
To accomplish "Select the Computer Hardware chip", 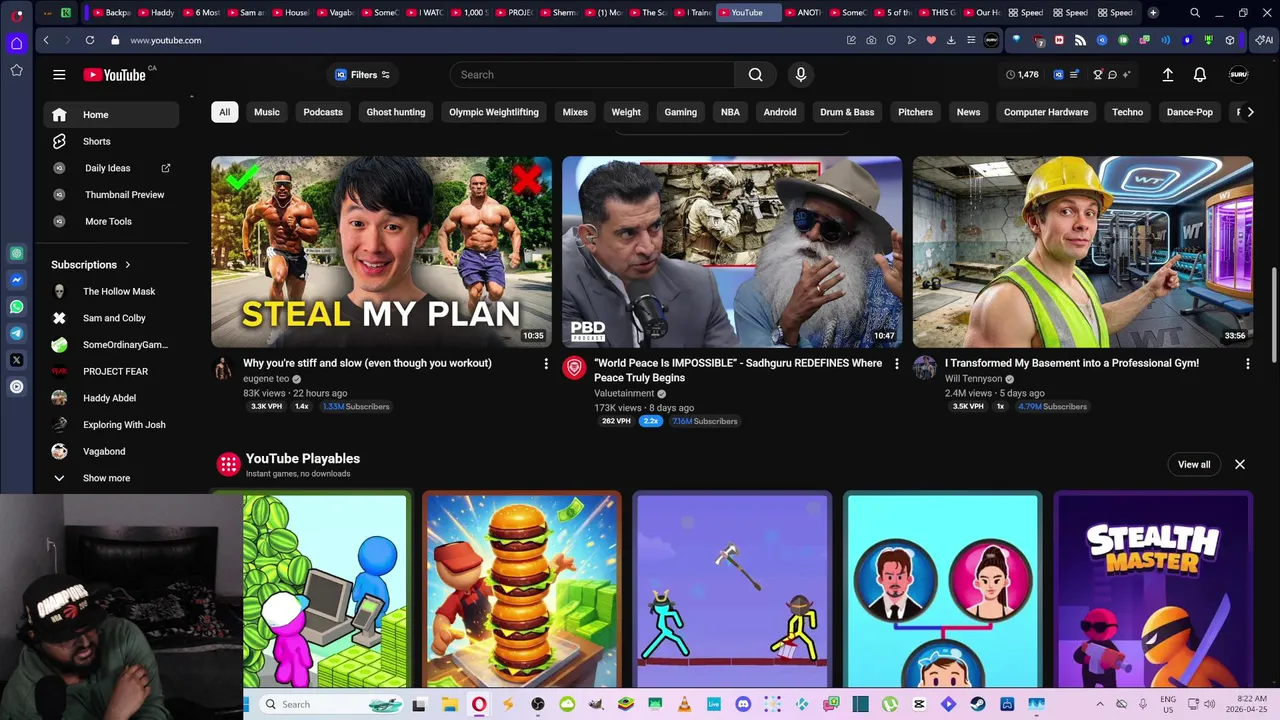I will pos(1046,112).
